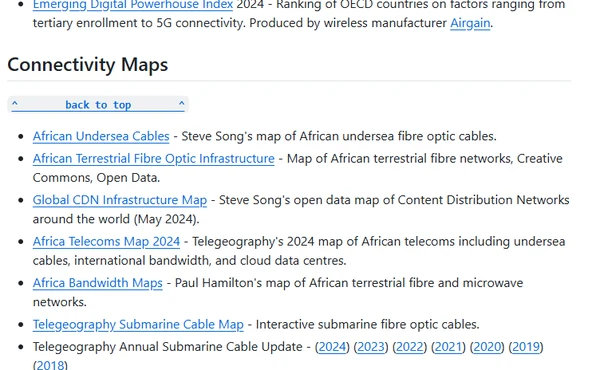Open the 2020 Submarine Cable Update link
The height and width of the screenshot is (370, 592).
(487, 347)
